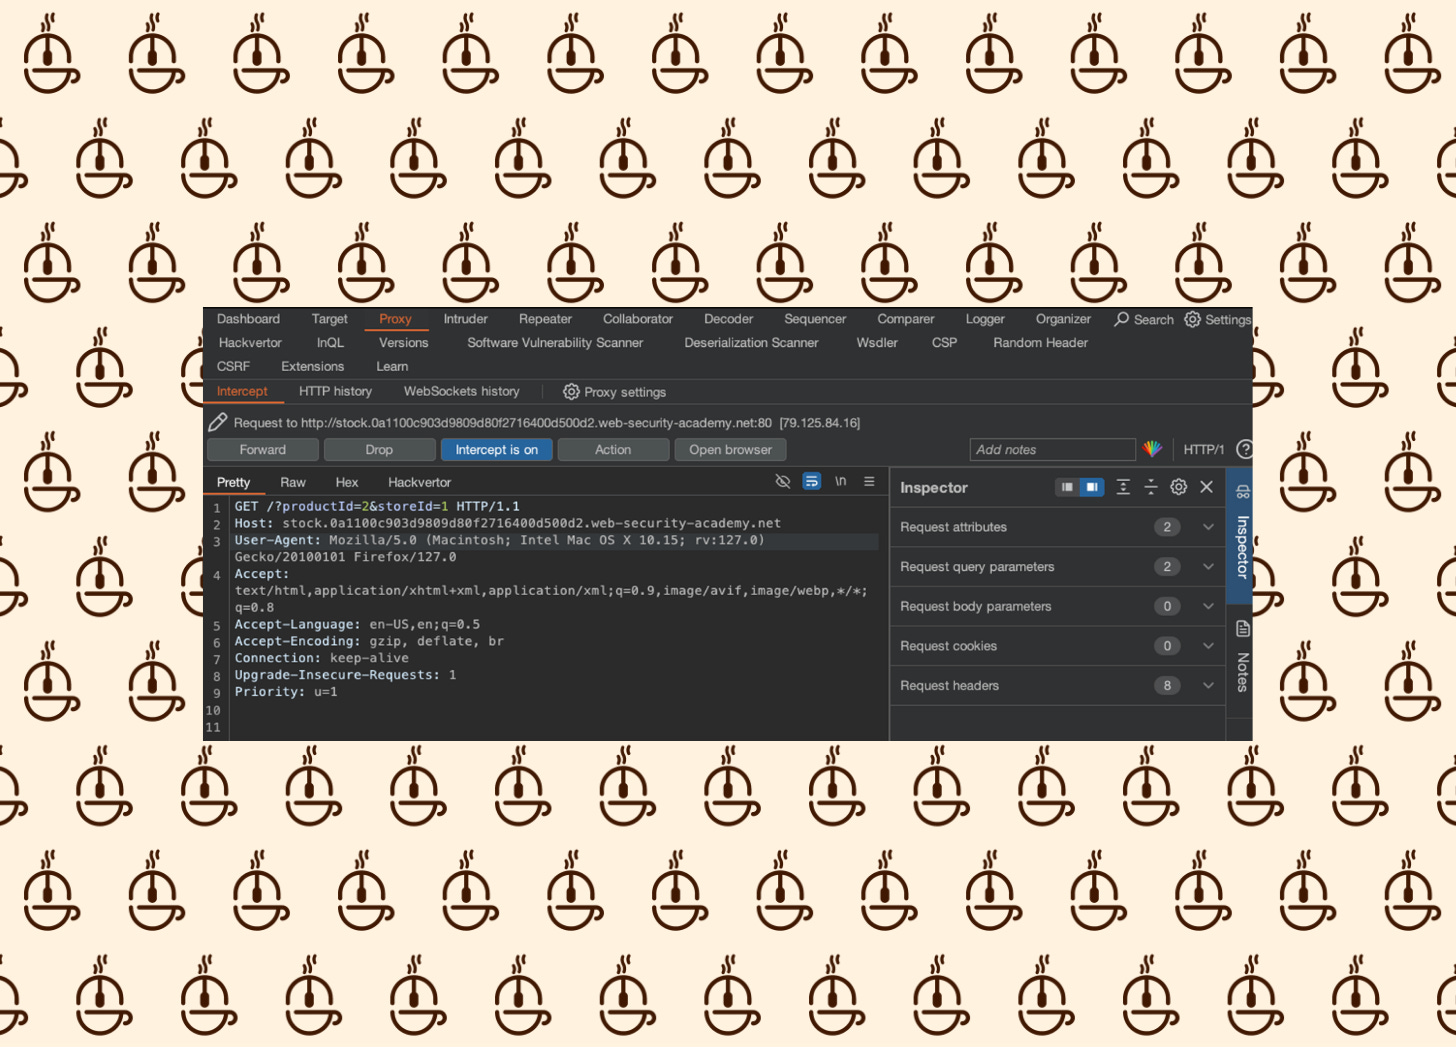This screenshot has width=1456, height=1048.
Task: Open the editor hamburger options menu
Action: pos(869,481)
